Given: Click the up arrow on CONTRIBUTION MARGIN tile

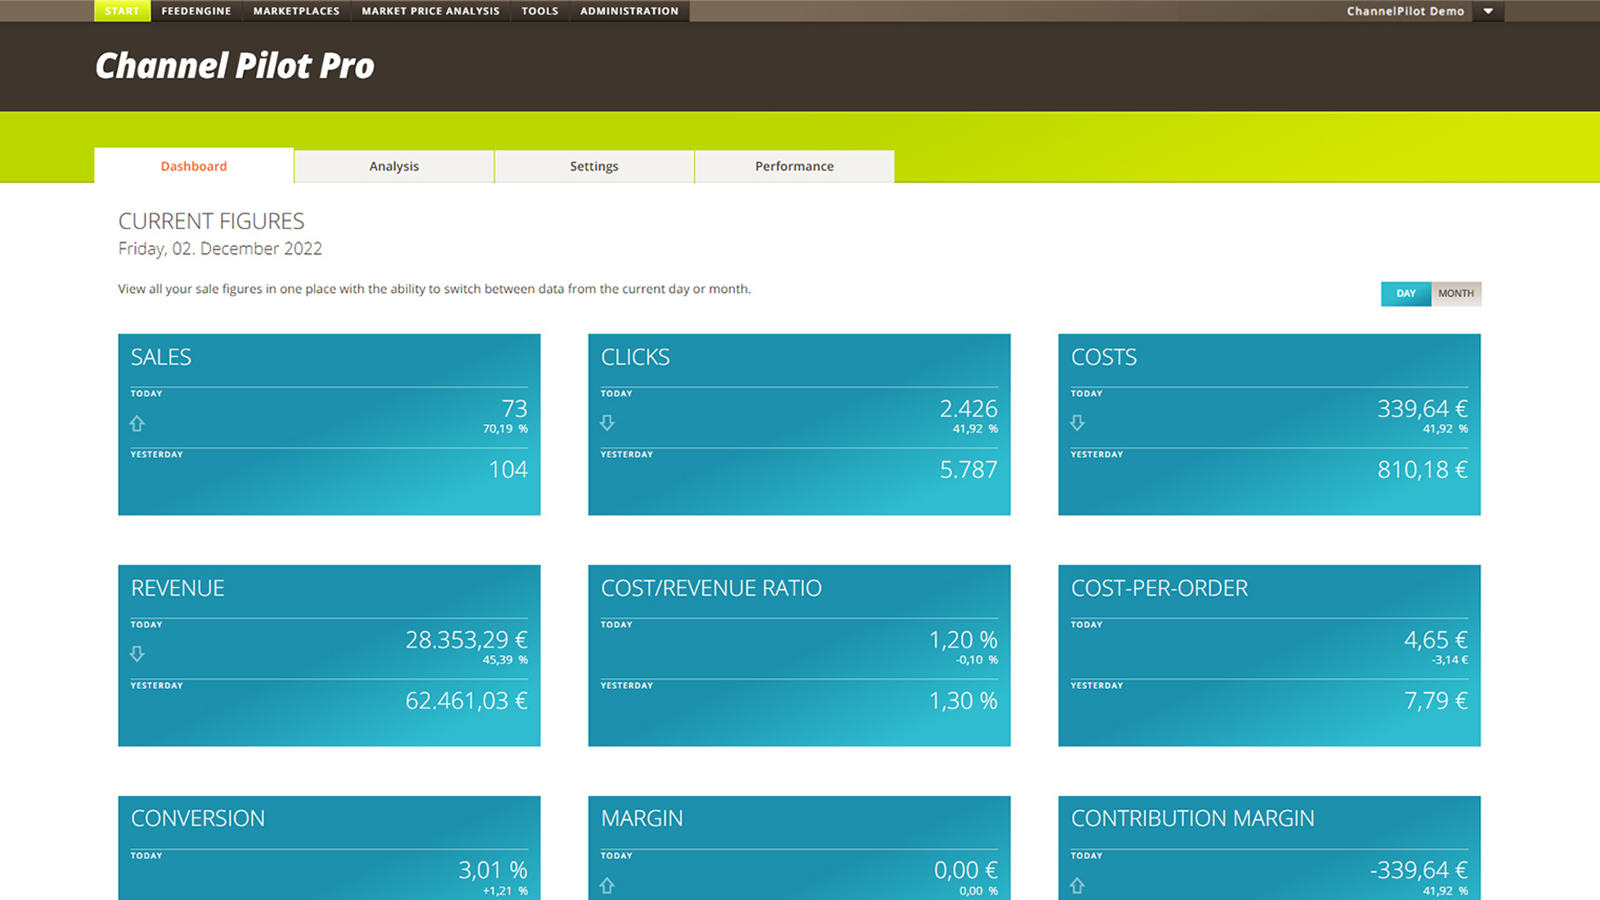Looking at the screenshot, I should coord(1077,885).
